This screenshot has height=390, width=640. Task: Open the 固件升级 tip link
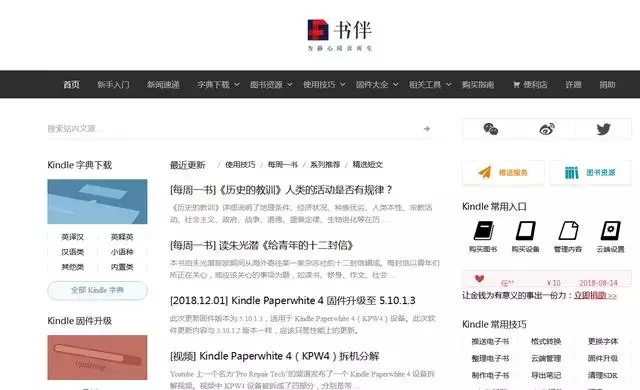point(603,358)
